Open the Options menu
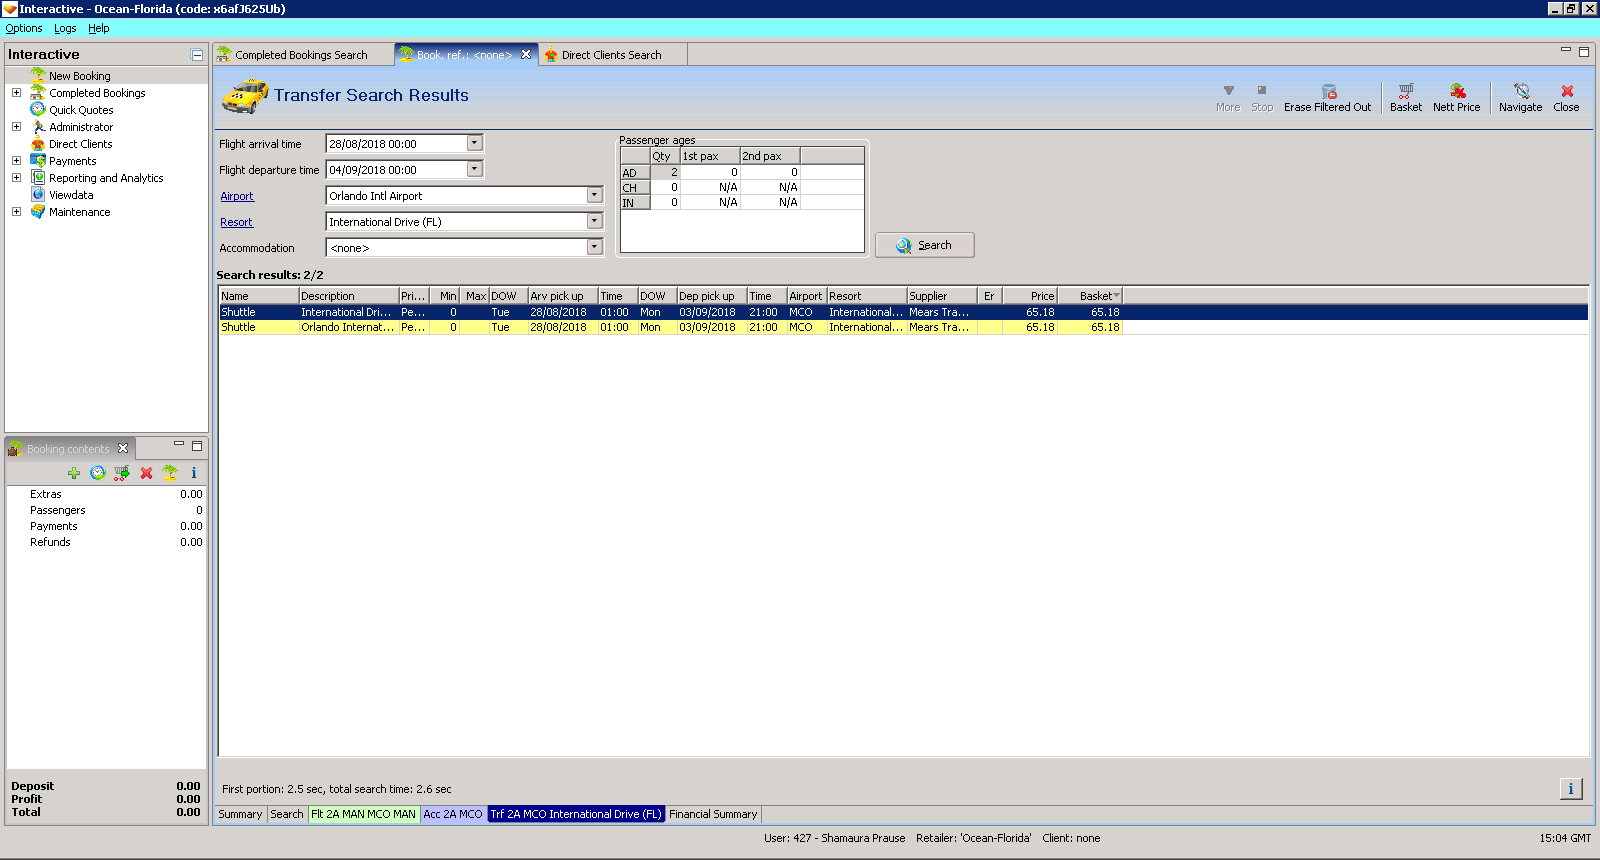Viewport: 1600px width, 860px height. point(24,28)
